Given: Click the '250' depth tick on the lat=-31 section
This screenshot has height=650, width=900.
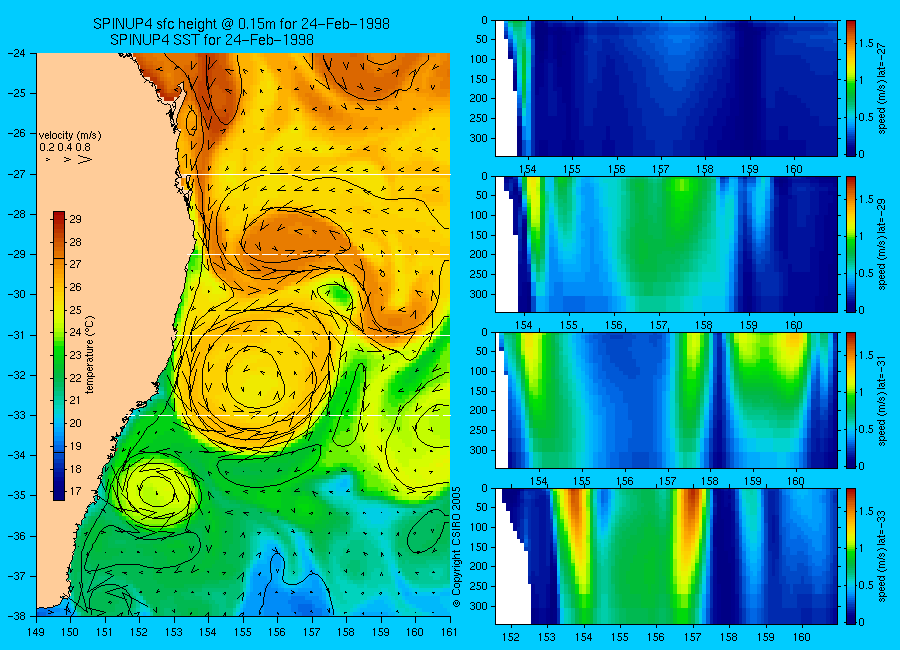Looking at the screenshot, I should point(479,430).
